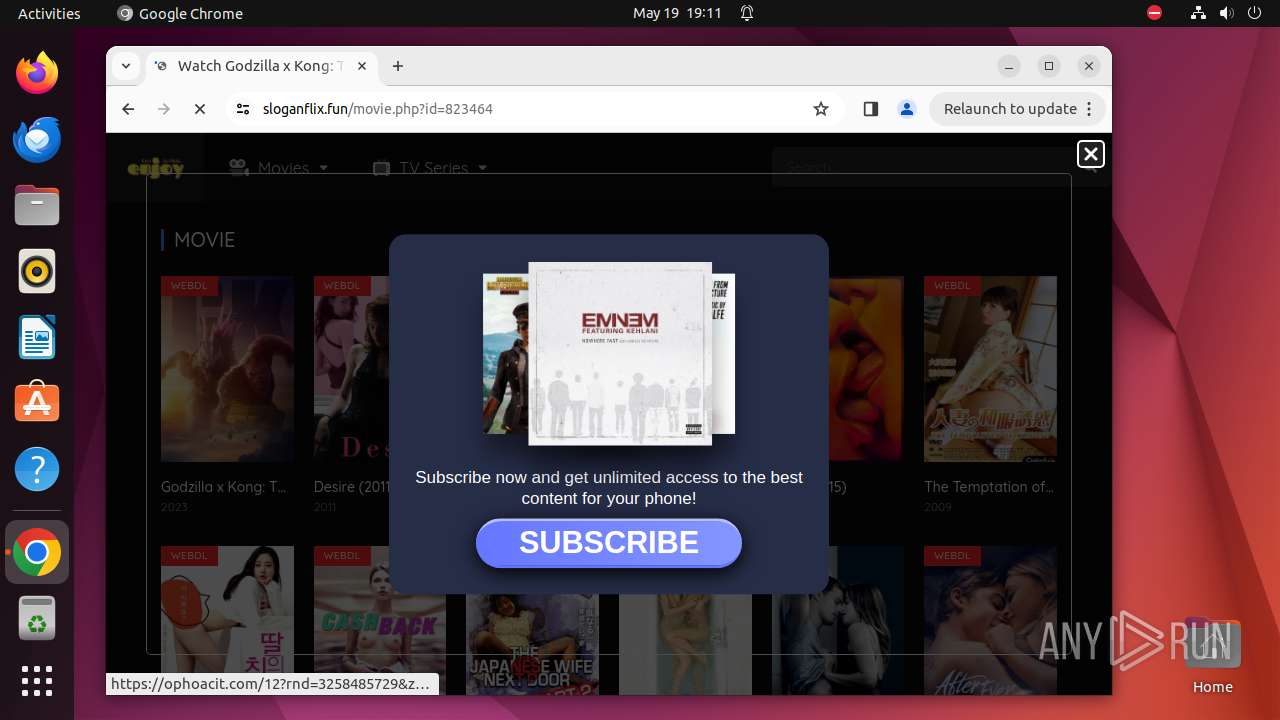This screenshot has height=720, width=1280.
Task: Open the After movie poster thumbnail
Action: 990,620
